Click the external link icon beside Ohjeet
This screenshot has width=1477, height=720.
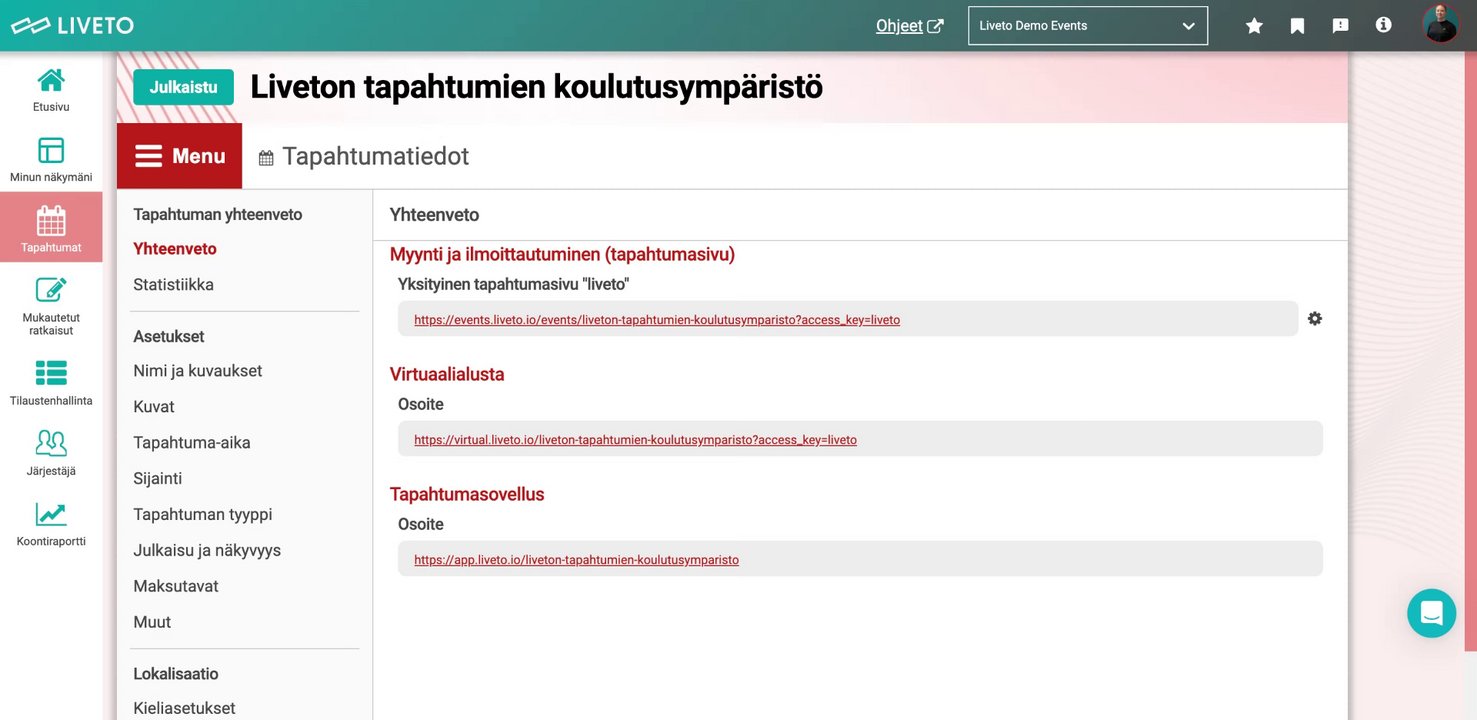(935, 26)
